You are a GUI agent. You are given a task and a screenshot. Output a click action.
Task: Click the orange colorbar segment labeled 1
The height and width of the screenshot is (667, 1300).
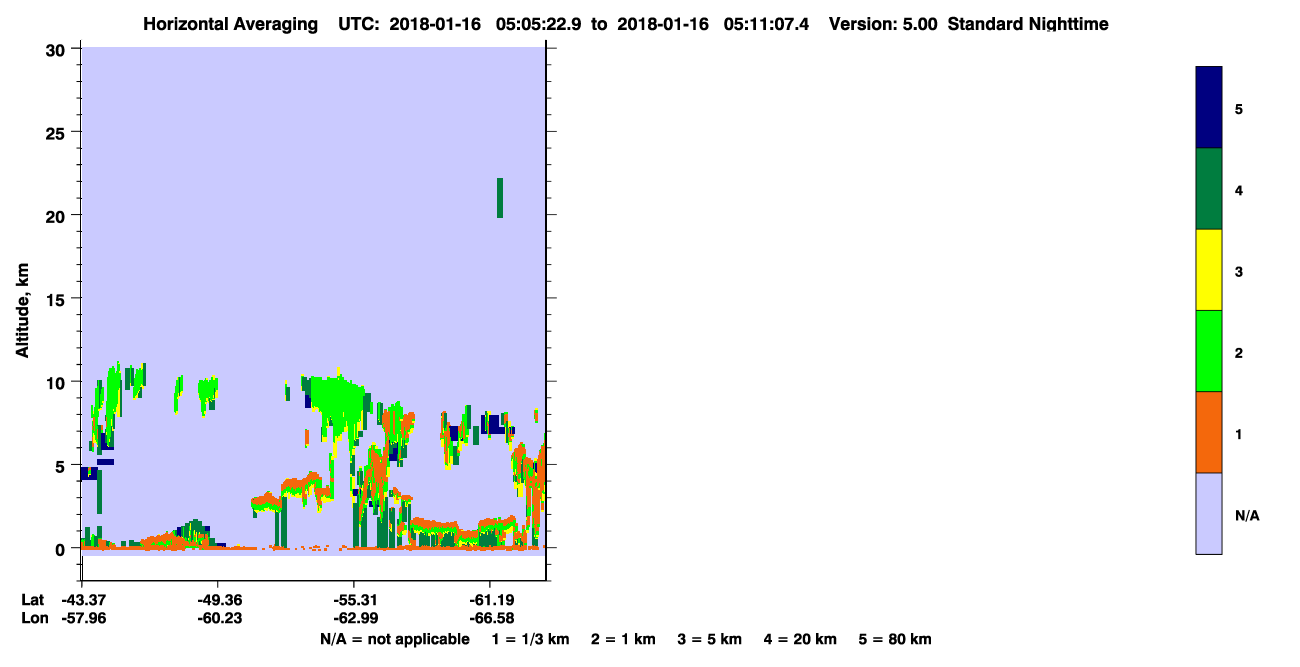pos(1209,432)
